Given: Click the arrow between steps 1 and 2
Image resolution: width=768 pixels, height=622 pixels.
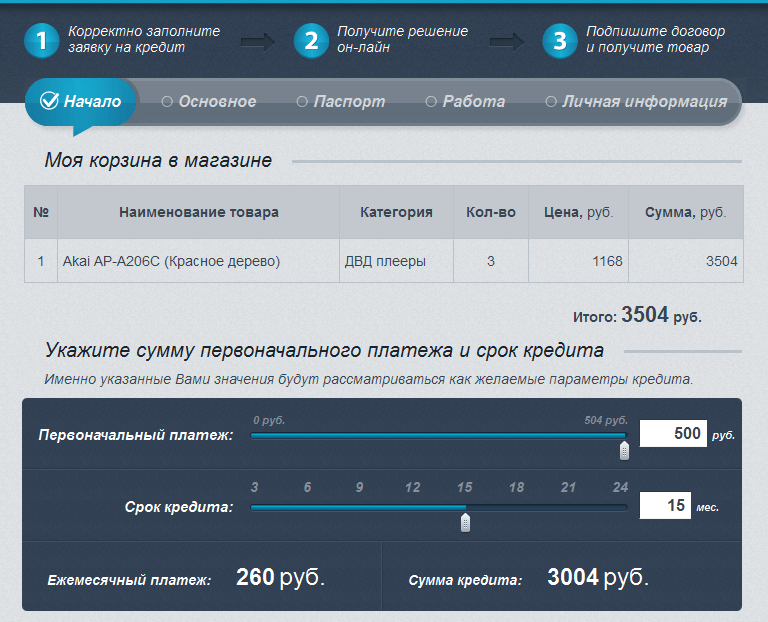Looking at the screenshot, I should (x=257, y=41).
